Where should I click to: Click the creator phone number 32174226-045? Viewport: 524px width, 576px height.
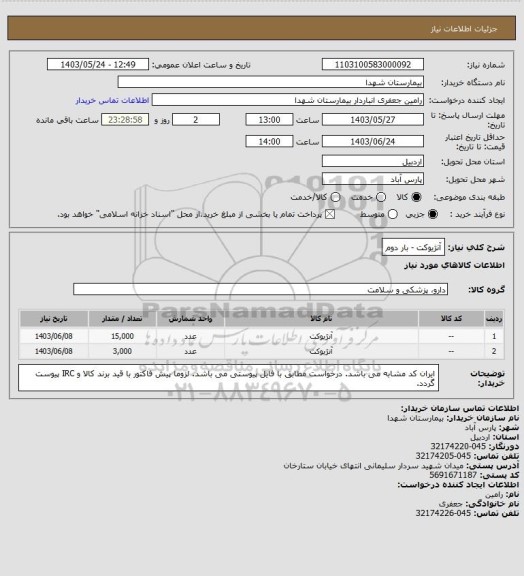point(443,513)
